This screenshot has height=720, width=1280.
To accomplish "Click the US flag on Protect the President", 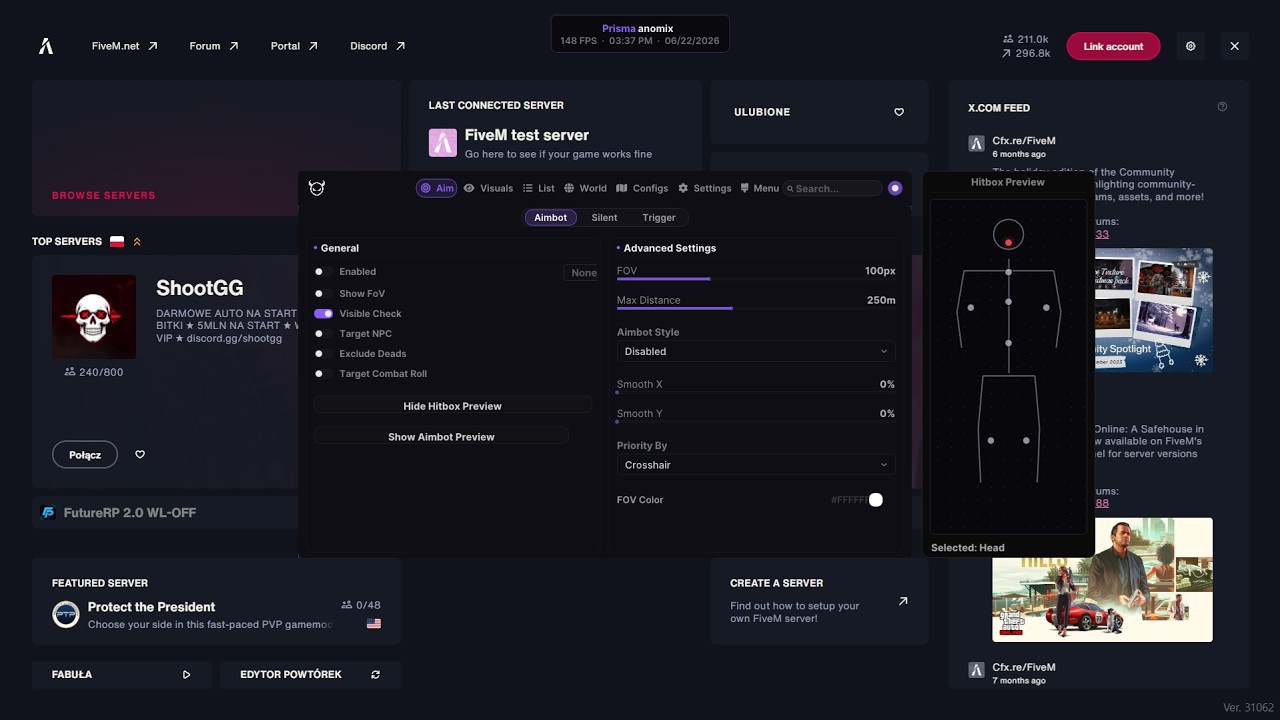I will (x=374, y=624).
